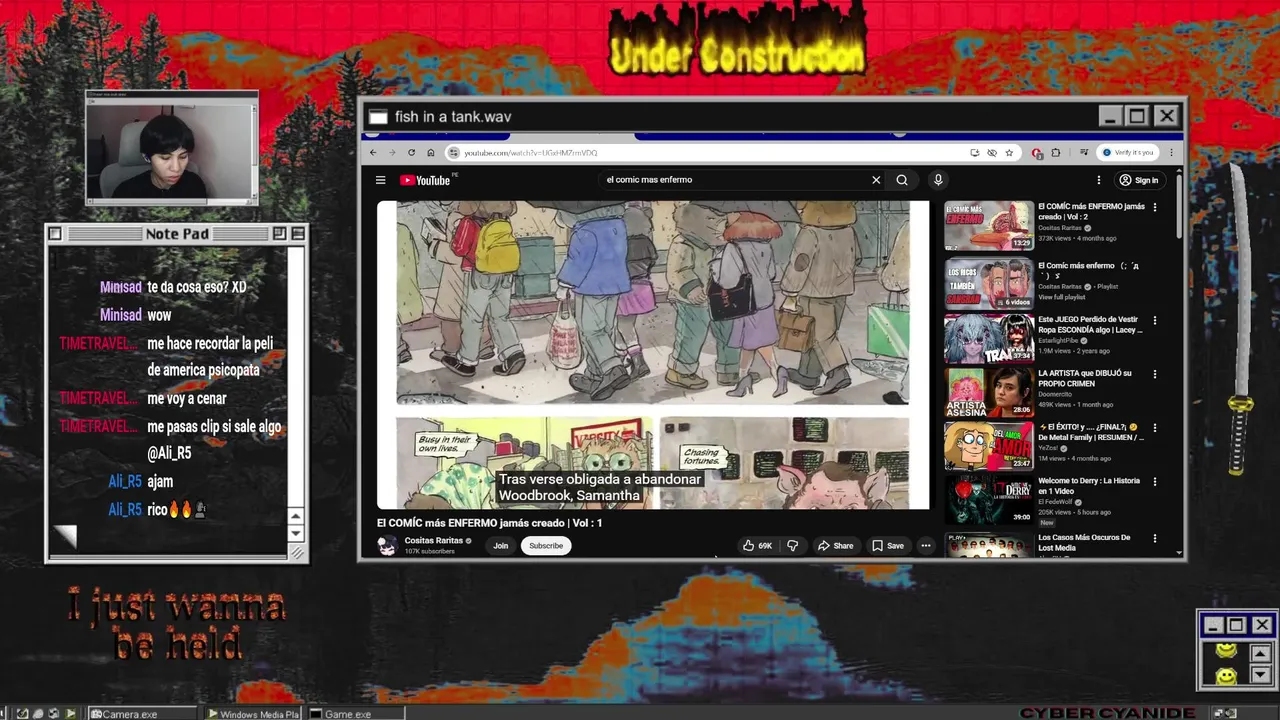Clear the YouTube search text
1280x720 pixels.
[876, 180]
